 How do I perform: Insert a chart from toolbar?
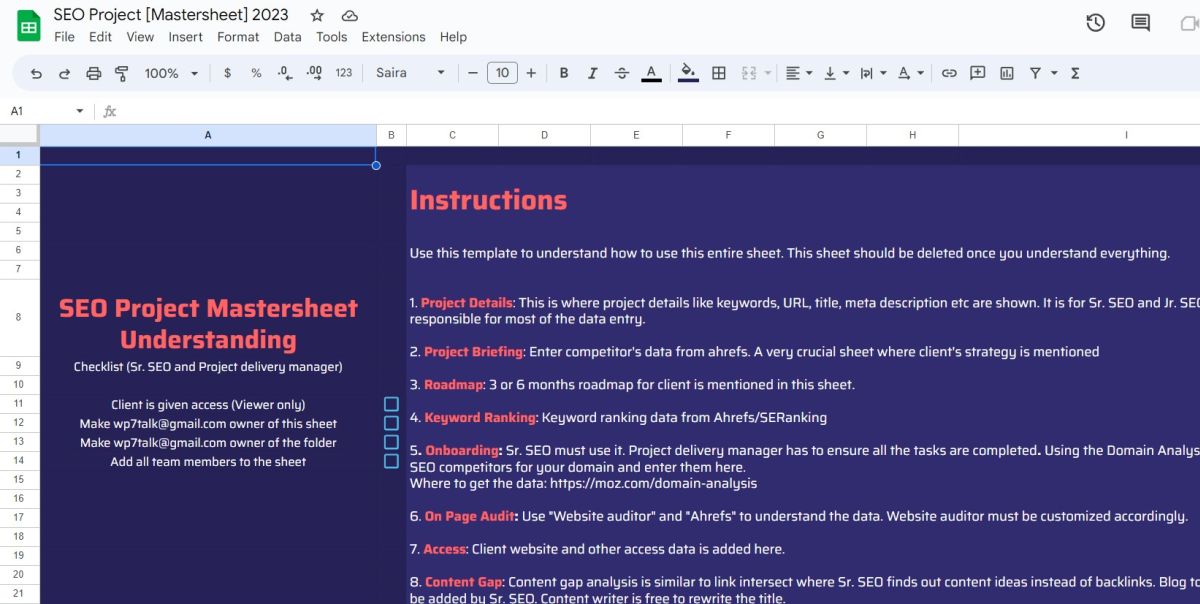[x=1006, y=73]
